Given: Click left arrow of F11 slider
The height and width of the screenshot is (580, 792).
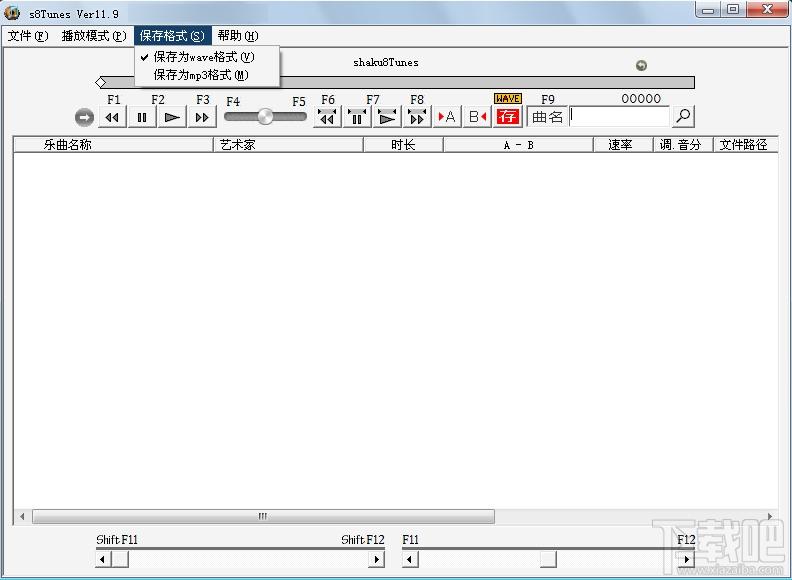Looking at the screenshot, I should pyautogui.click(x=410, y=559).
